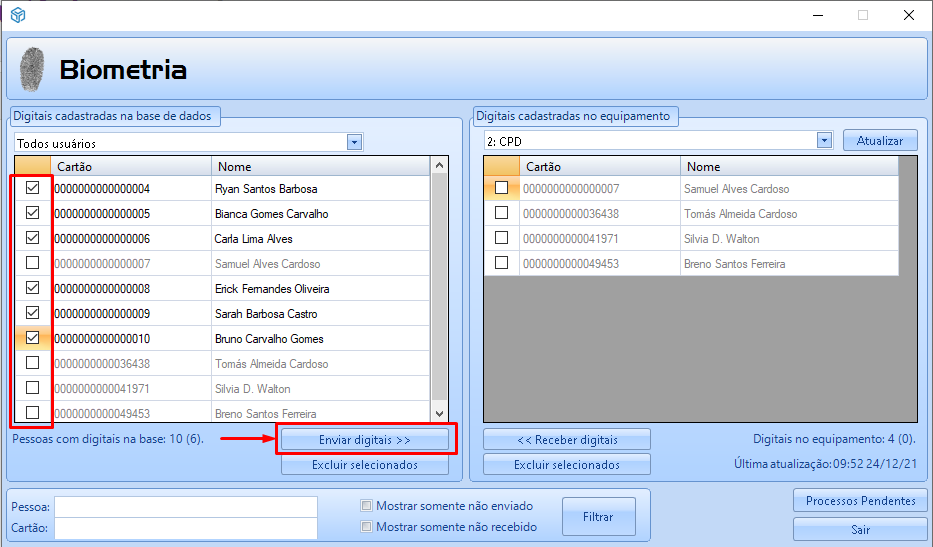Click the app cube icon in title bar
Viewport: 933px width, 547px height.
(x=17, y=15)
